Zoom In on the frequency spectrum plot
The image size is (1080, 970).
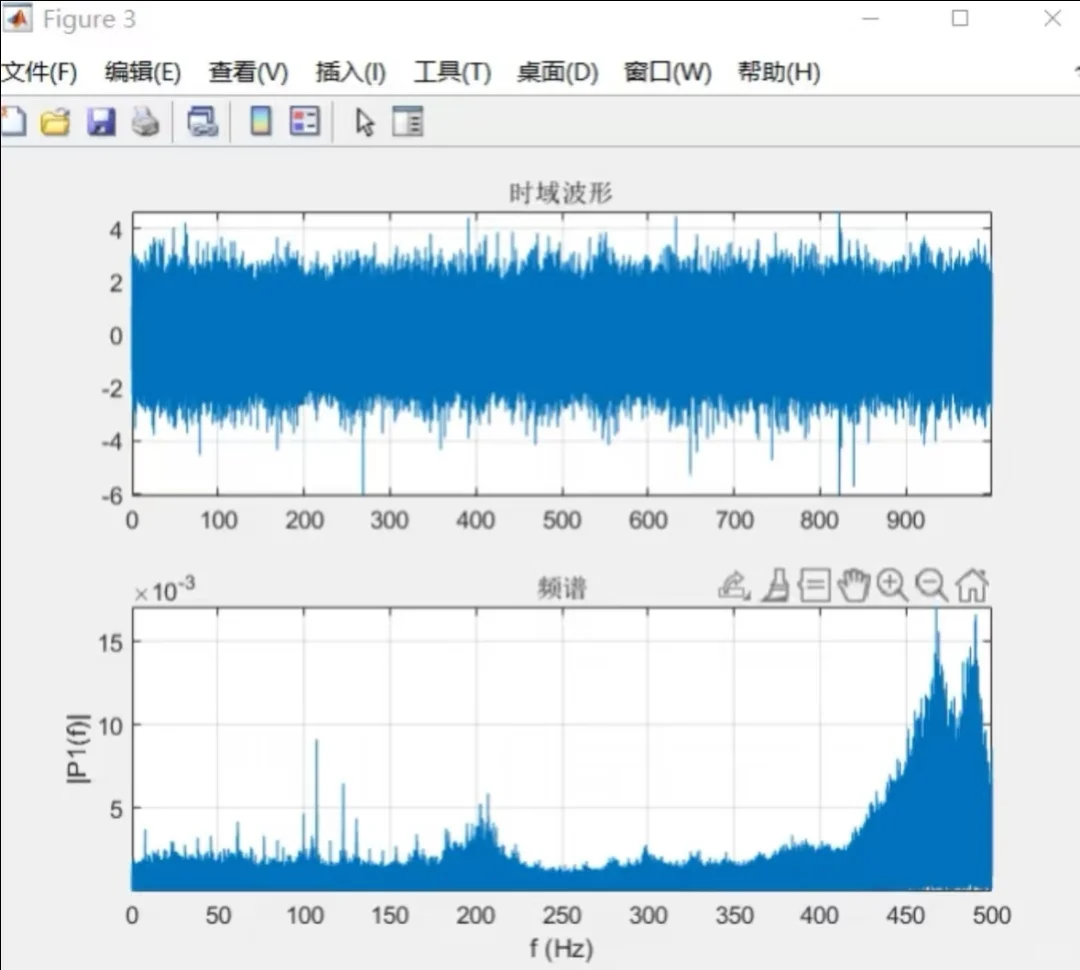pos(892,586)
